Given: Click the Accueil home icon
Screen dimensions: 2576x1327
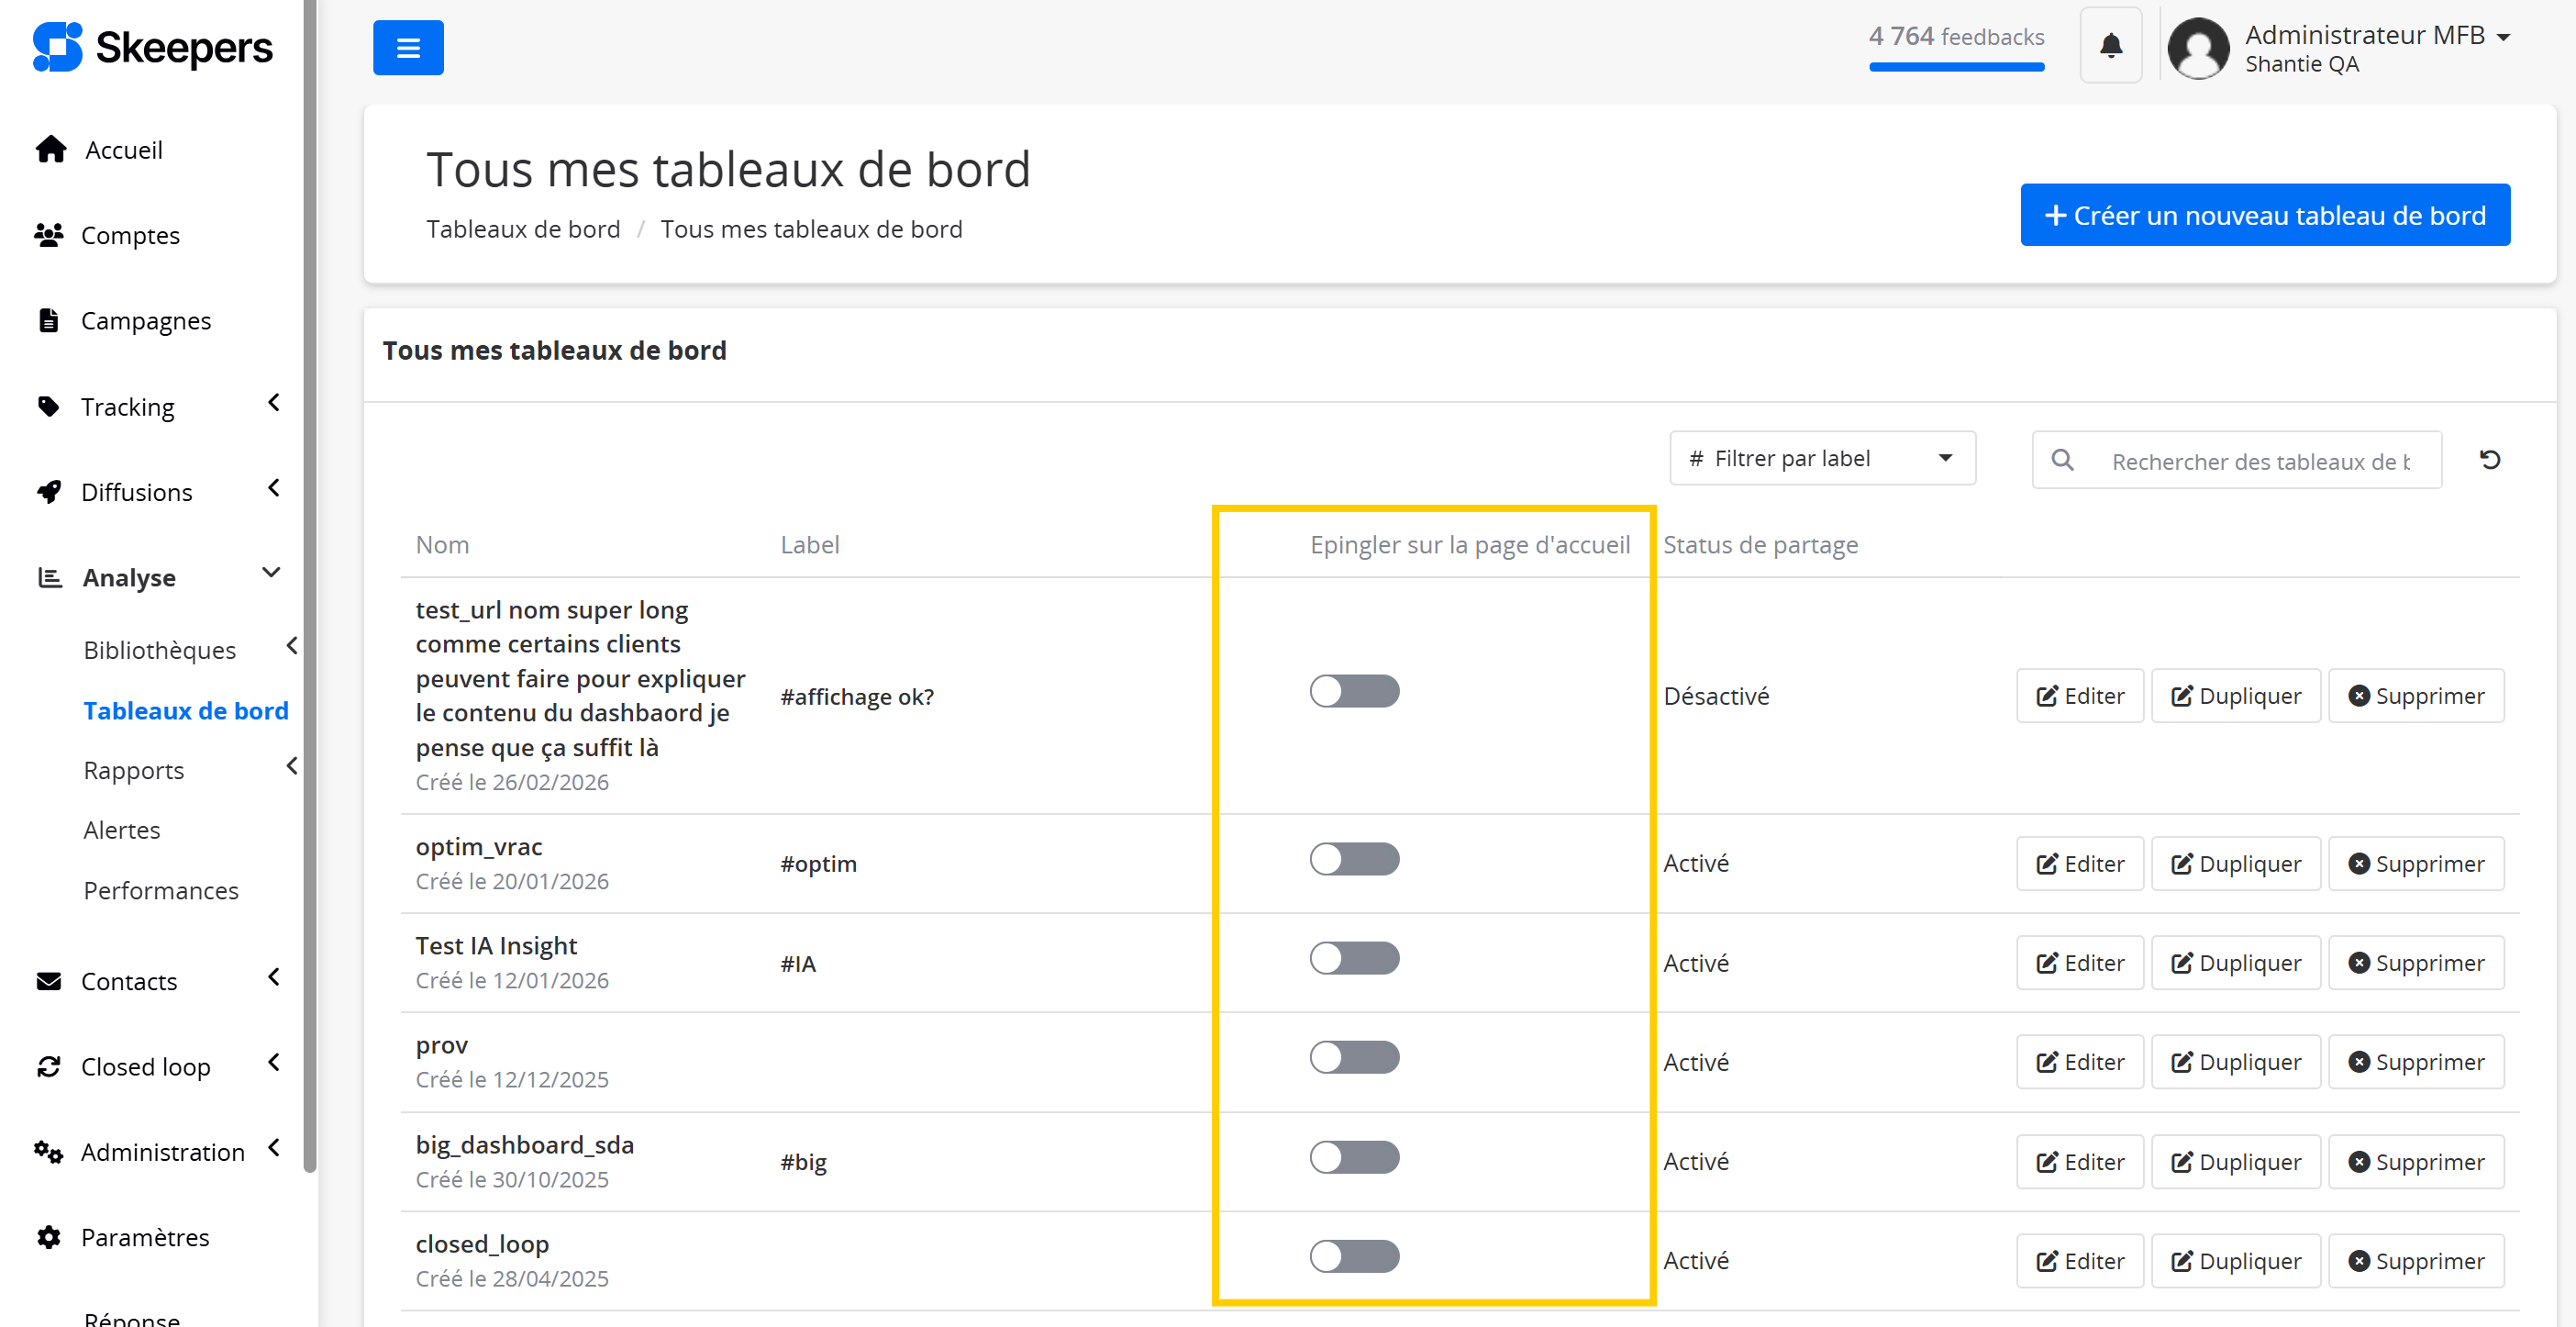Looking at the screenshot, I should (x=51, y=150).
